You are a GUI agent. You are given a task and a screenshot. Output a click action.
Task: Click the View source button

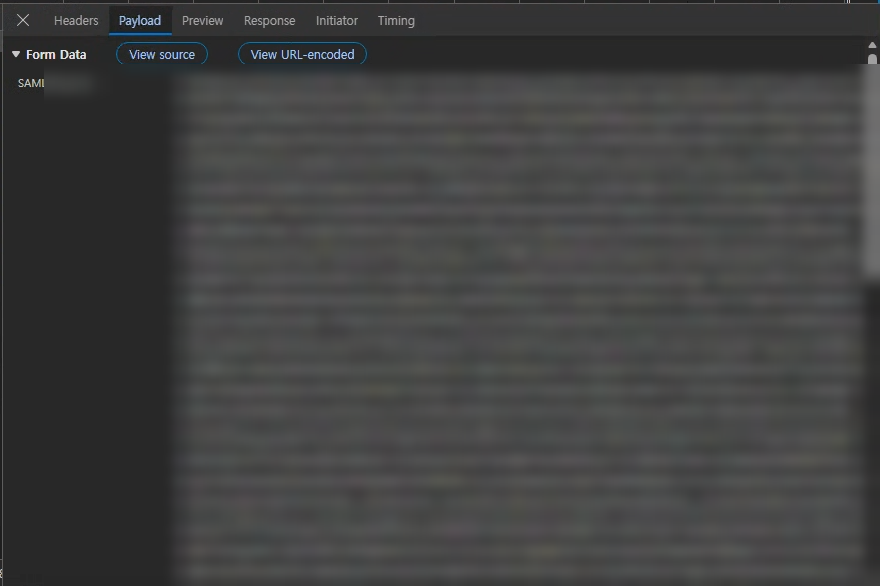pyautogui.click(x=162, y=54)
